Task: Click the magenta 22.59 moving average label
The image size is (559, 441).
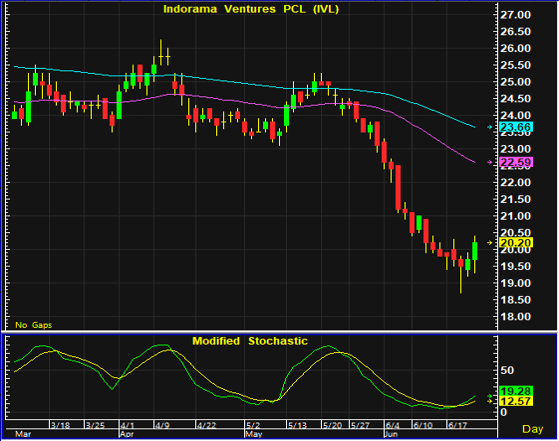Action: 516,162
